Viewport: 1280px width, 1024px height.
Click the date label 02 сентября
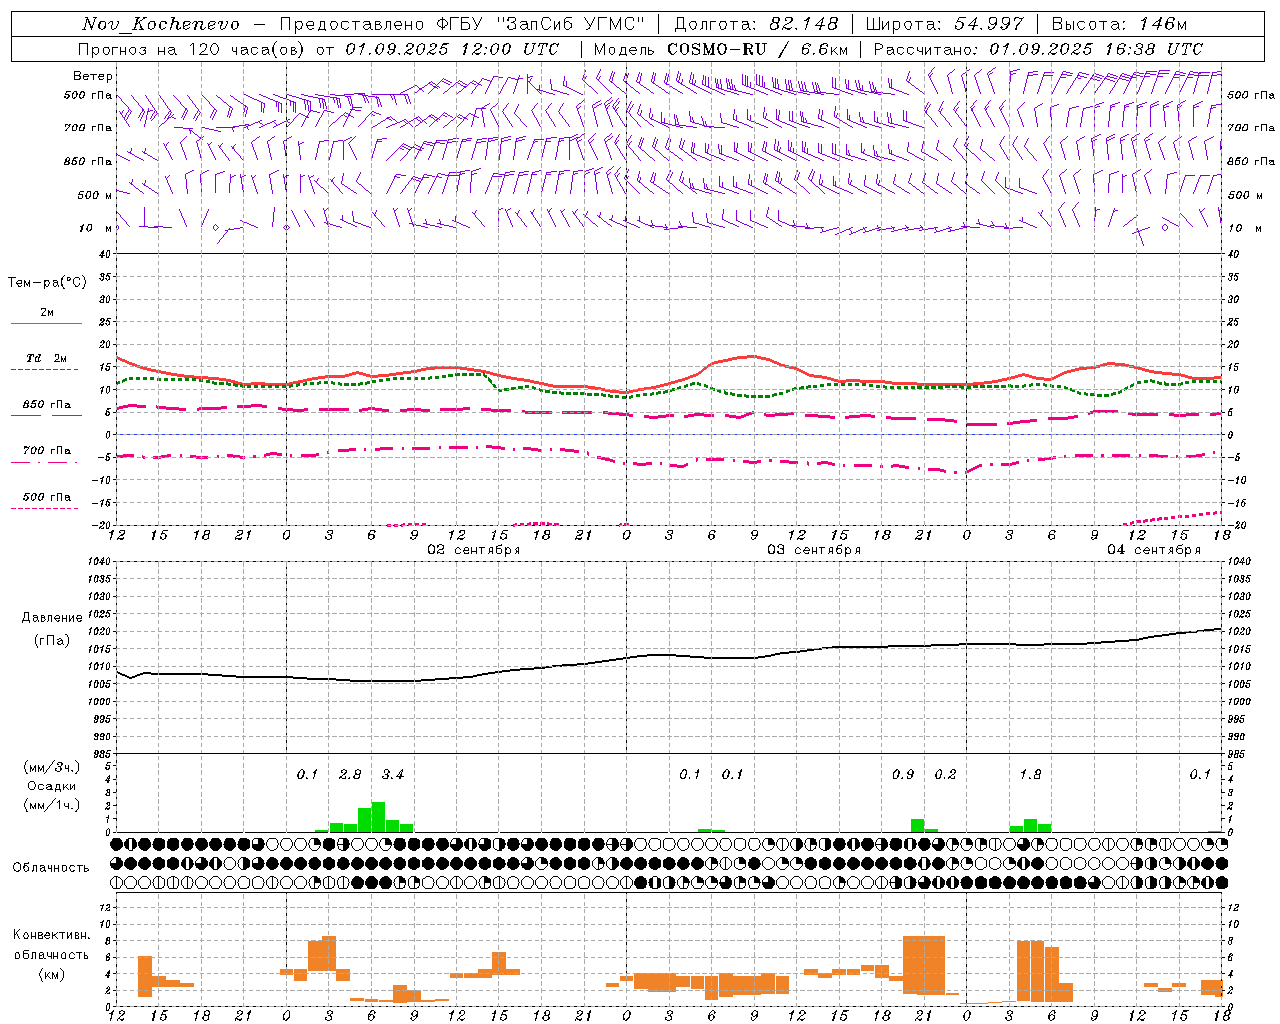point(474,550)
